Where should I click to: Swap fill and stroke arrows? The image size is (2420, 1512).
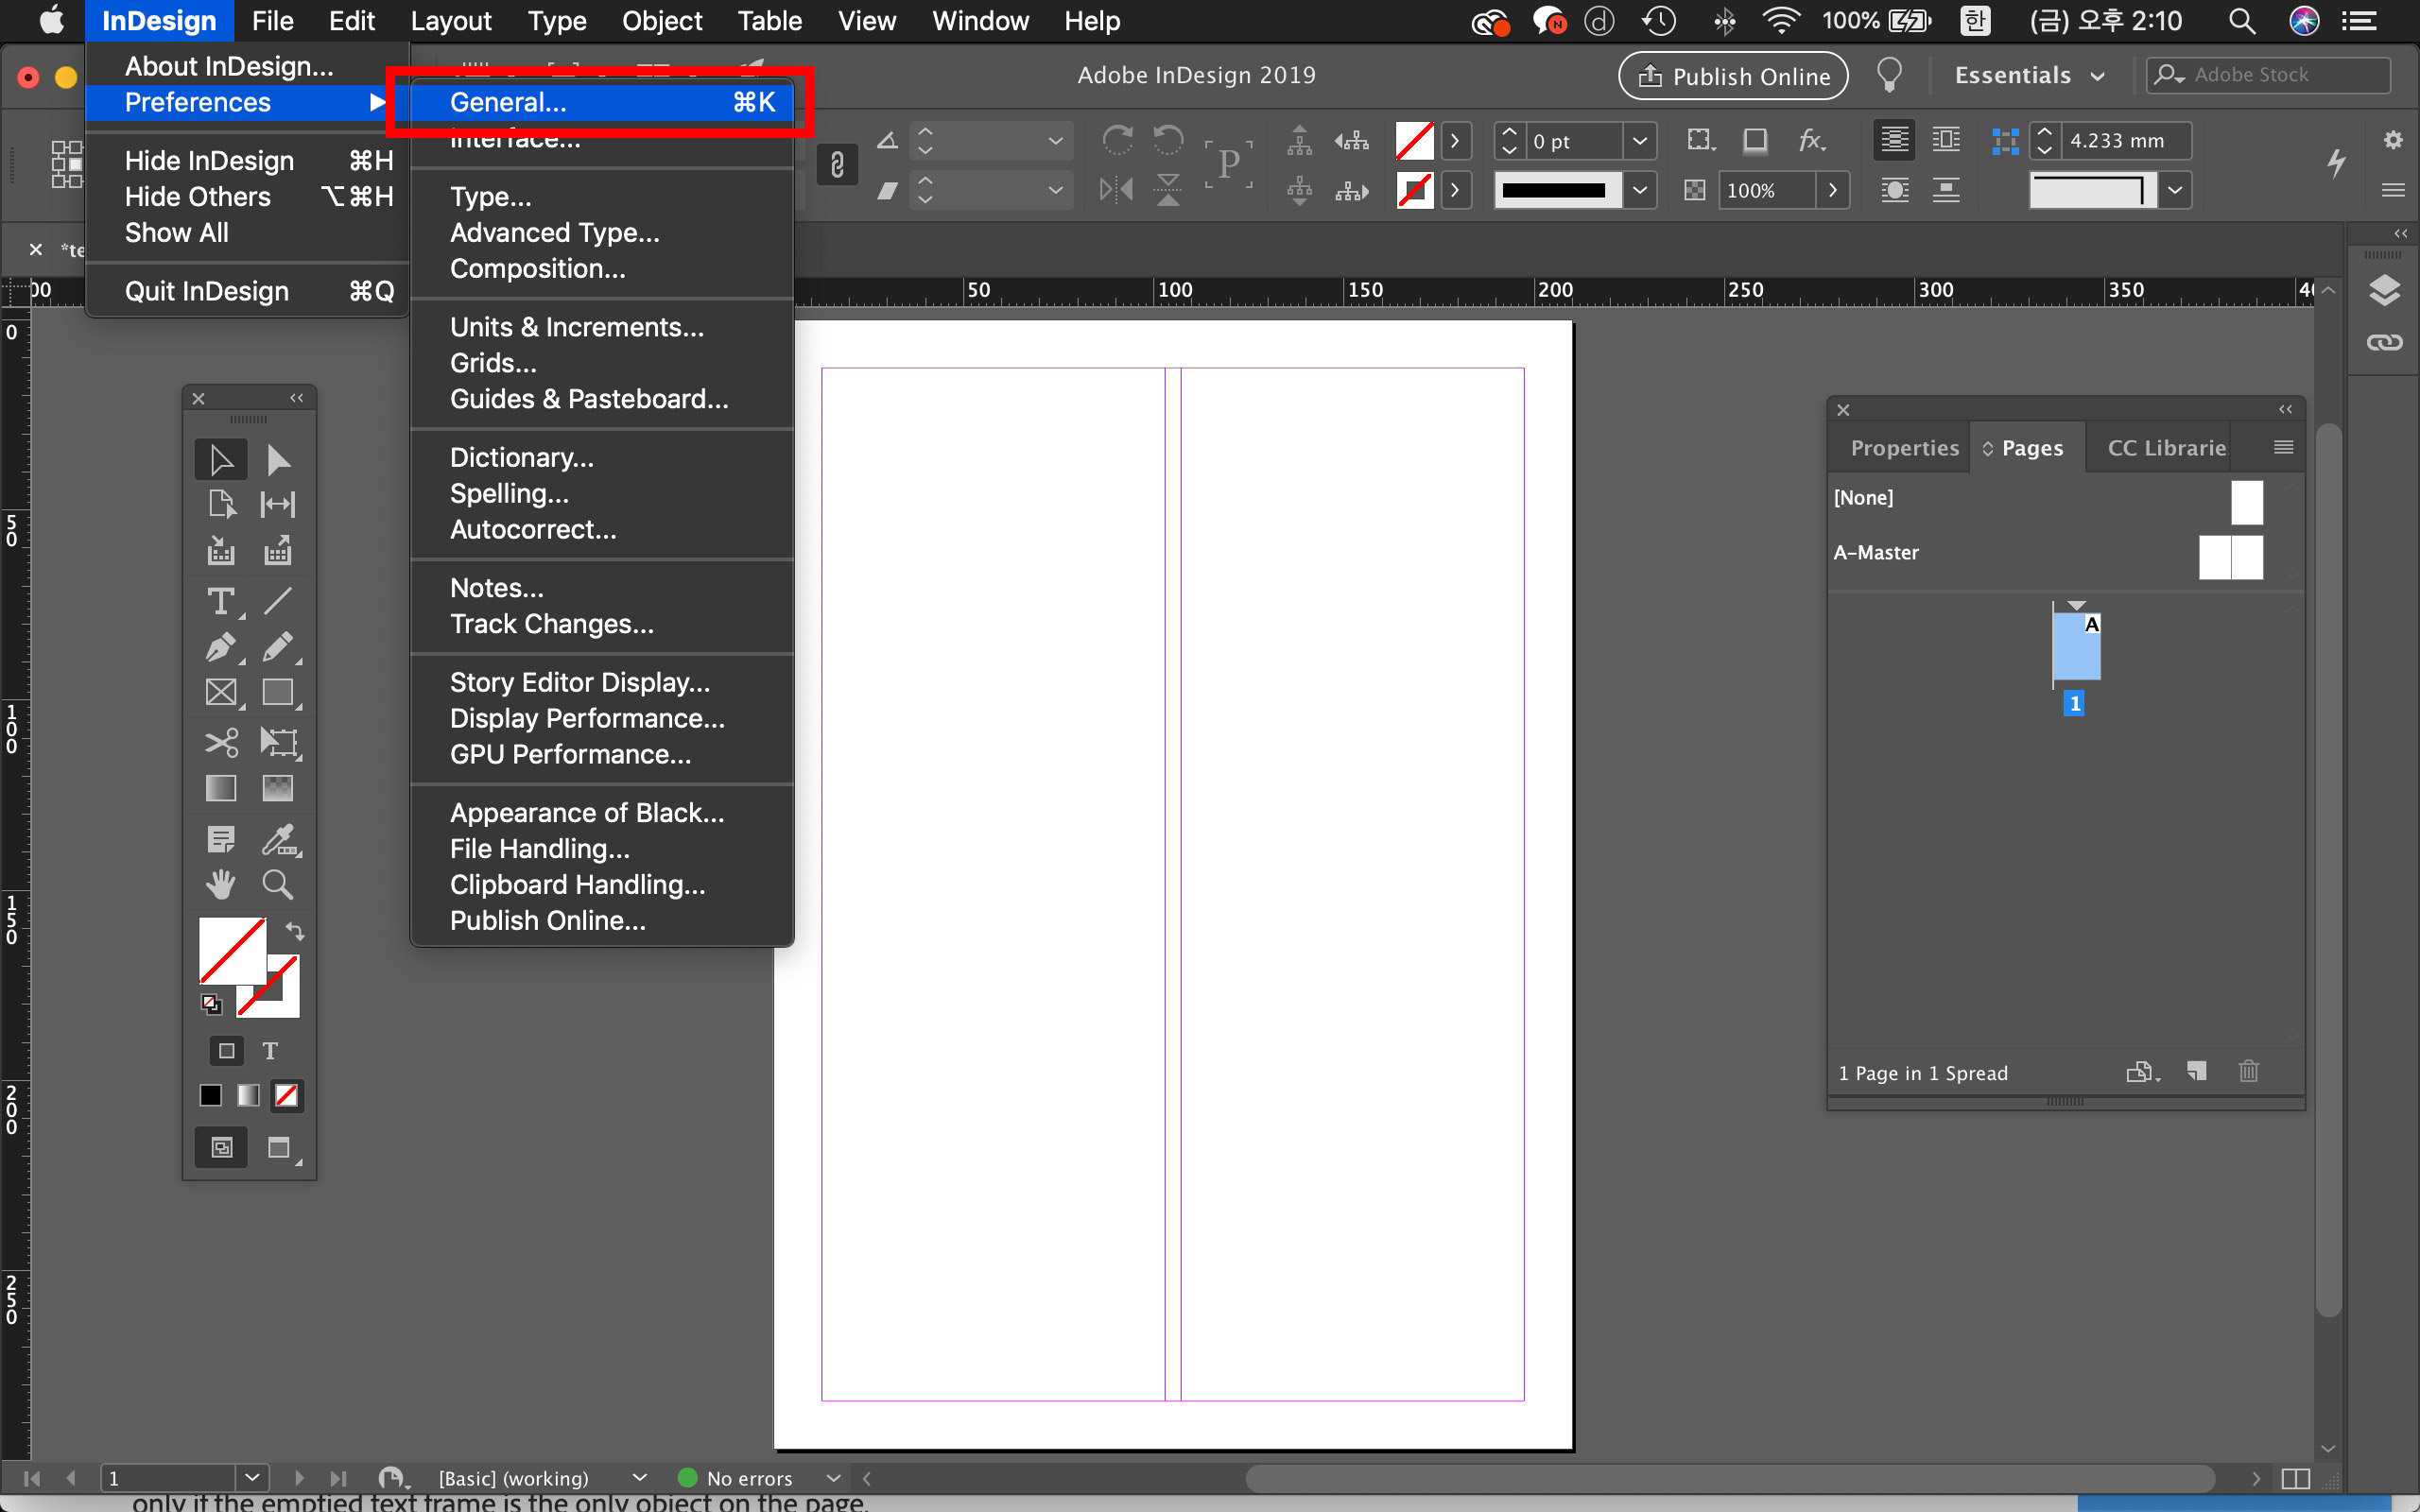pyautogui.click(x=294, y=931)
